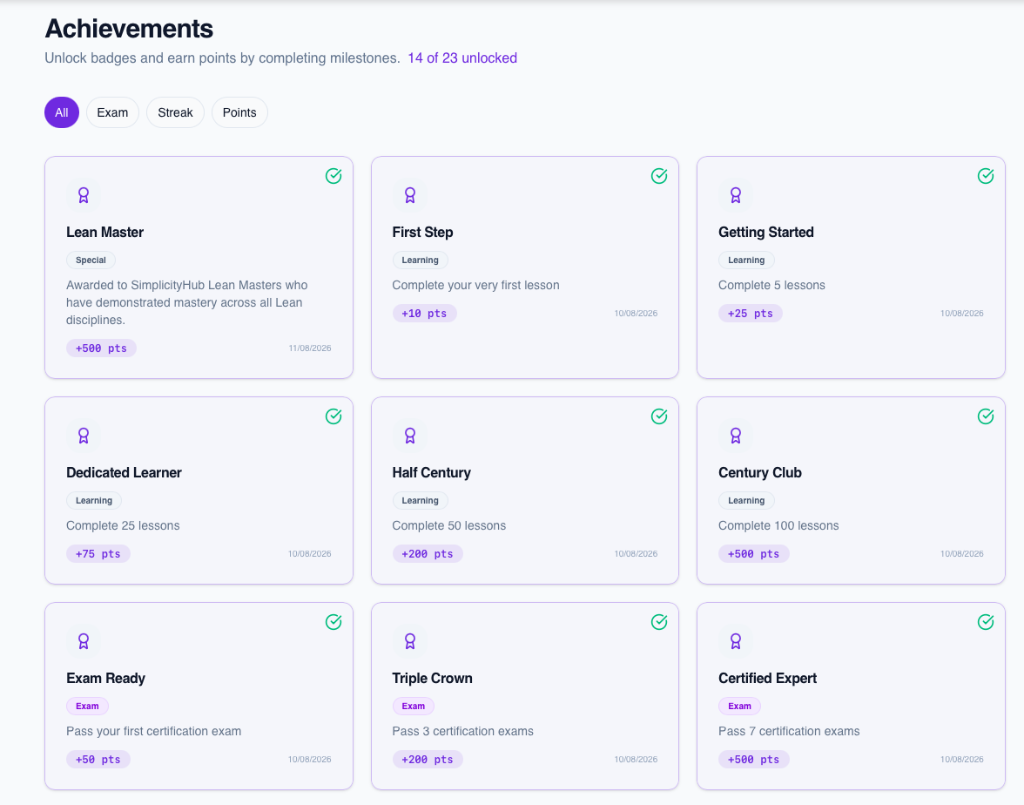
Task: Filter achievements by Points
Action: click(x=239, y=112)
